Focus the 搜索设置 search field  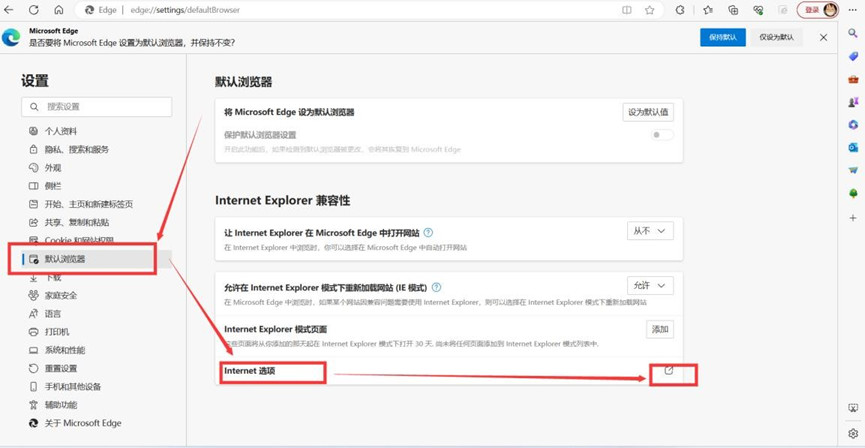coord(97,106)
